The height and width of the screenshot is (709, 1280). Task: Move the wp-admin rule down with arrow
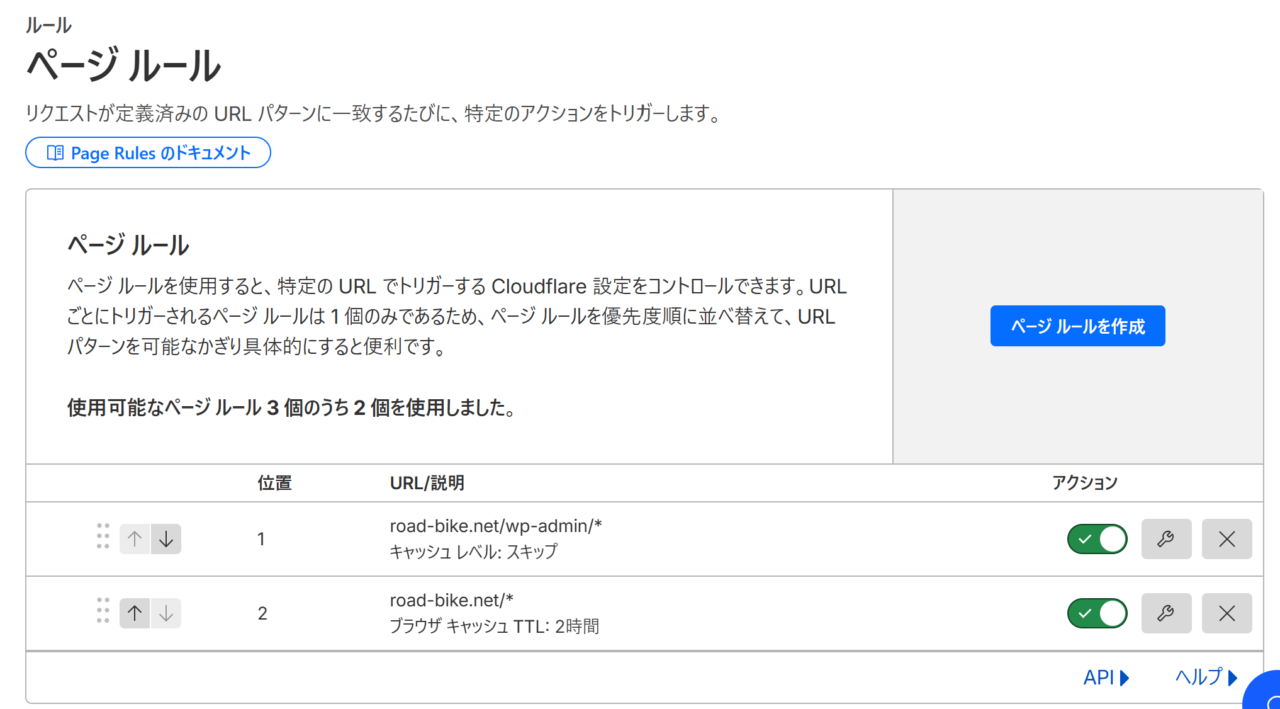(166, 539)
